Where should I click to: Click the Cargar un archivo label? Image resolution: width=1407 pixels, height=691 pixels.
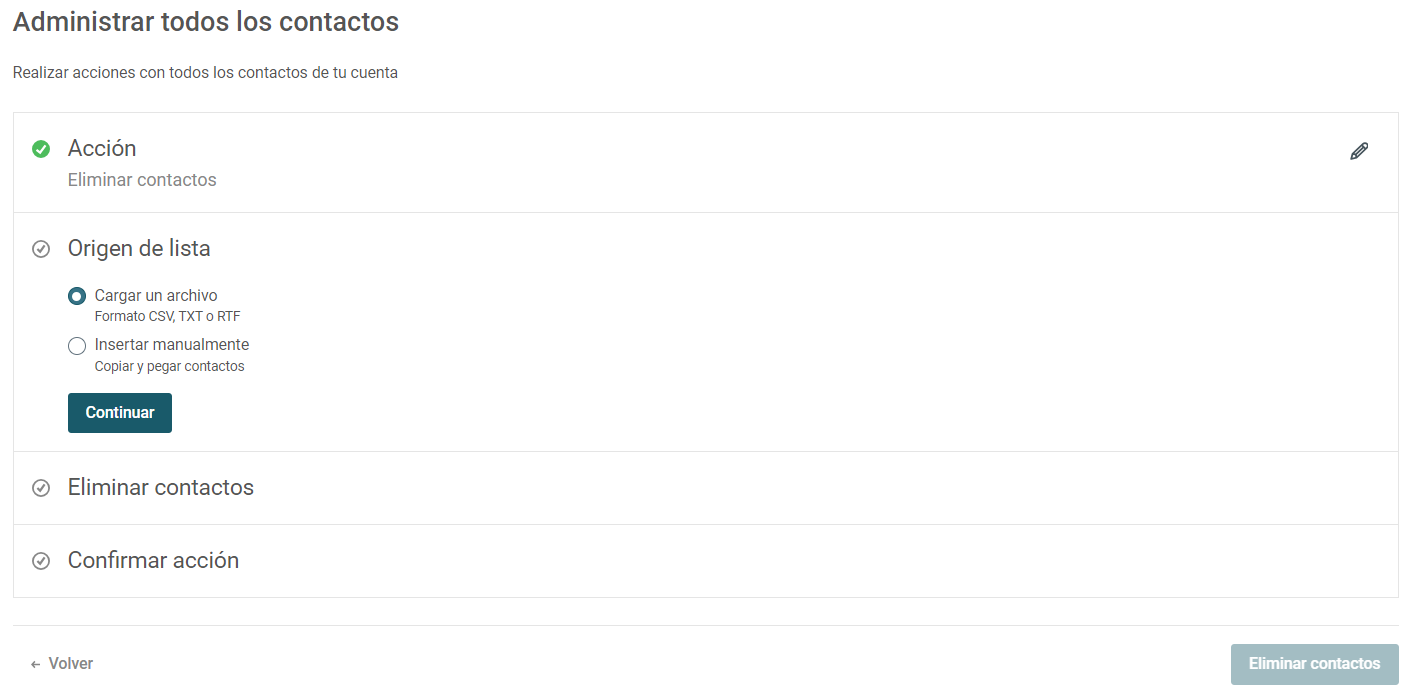click(156, 295)
